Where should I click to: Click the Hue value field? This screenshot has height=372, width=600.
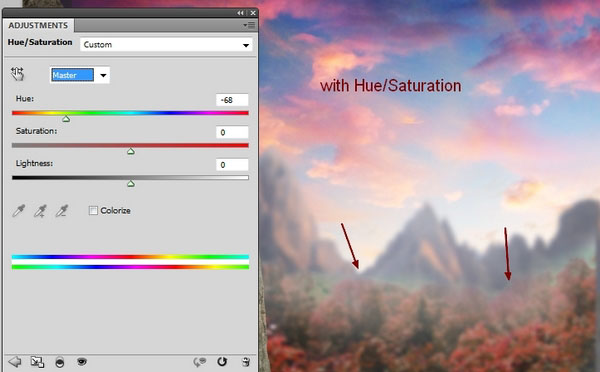pos(232,100)
